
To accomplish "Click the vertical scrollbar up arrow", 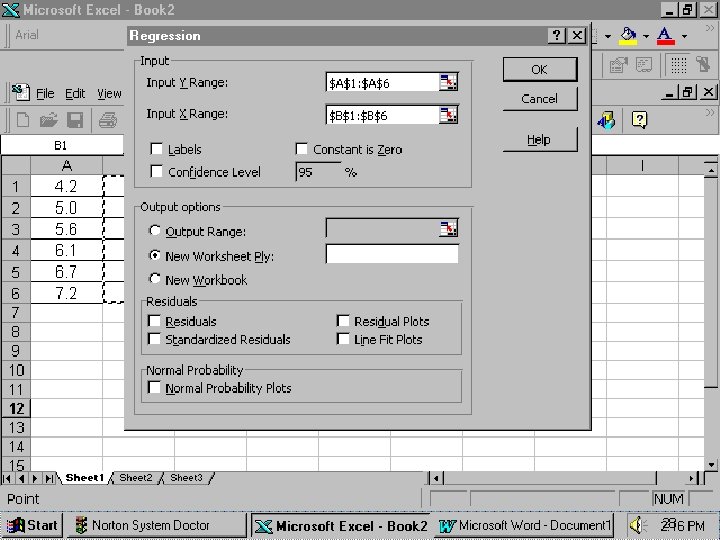I will coord(710,170).
